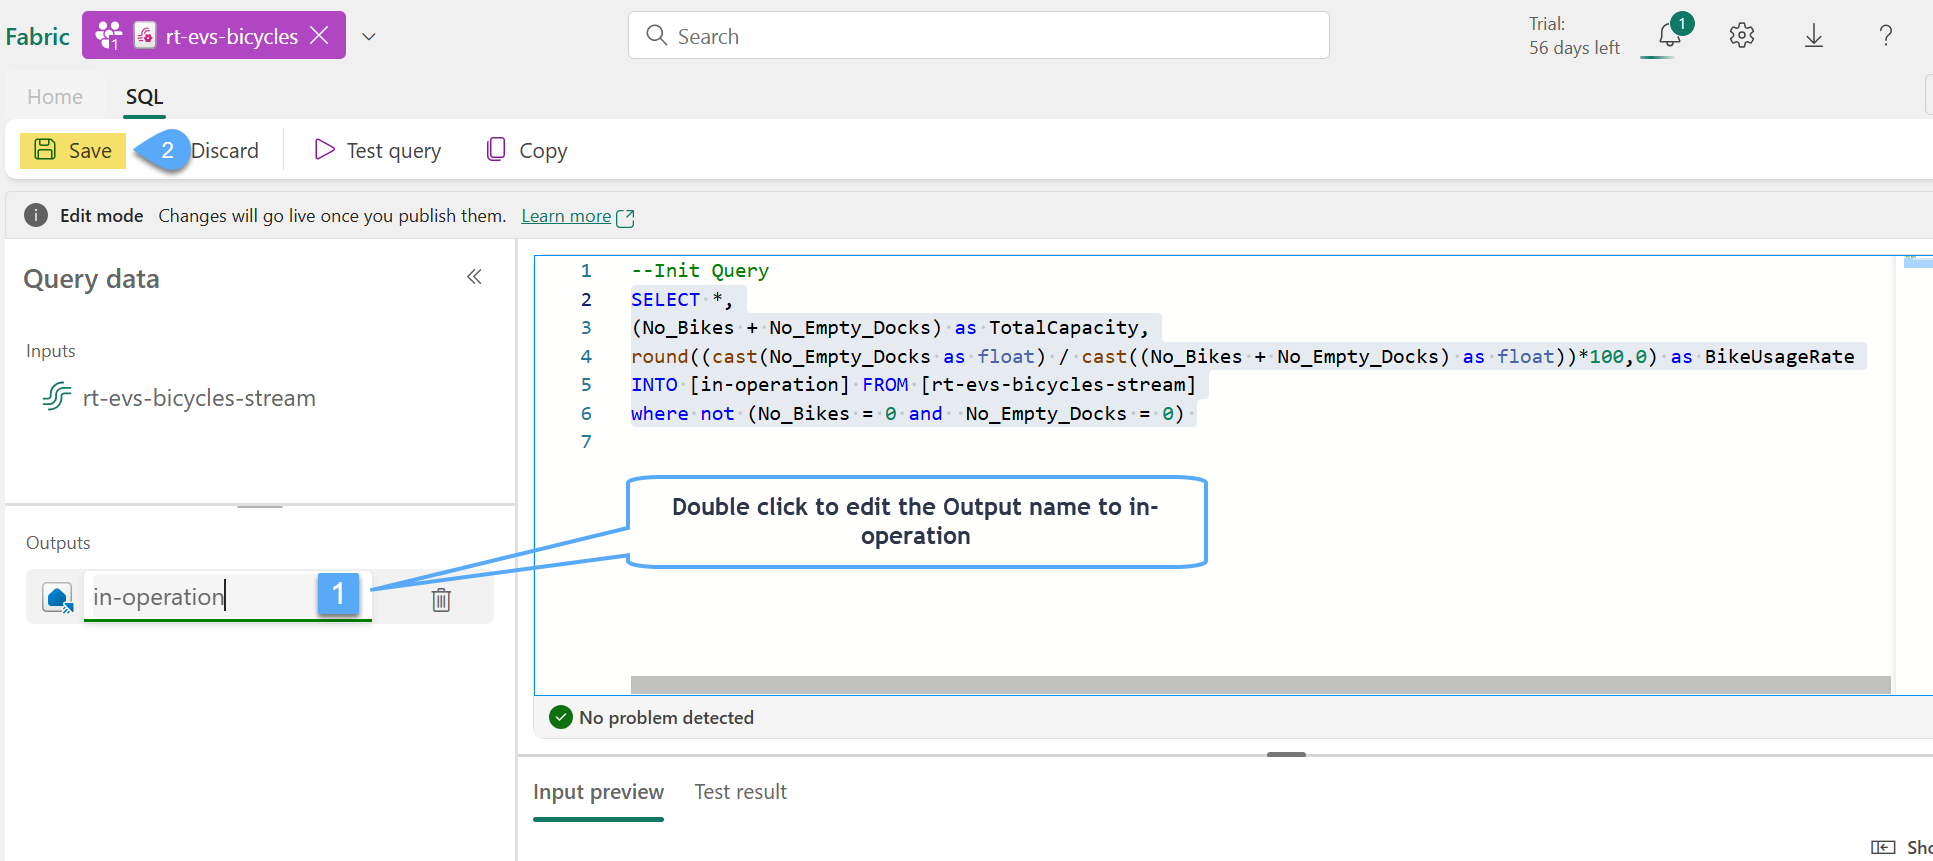Switch to the Home tab
The height and width of the screenshot is (861, 1933).
coord(55,97)
